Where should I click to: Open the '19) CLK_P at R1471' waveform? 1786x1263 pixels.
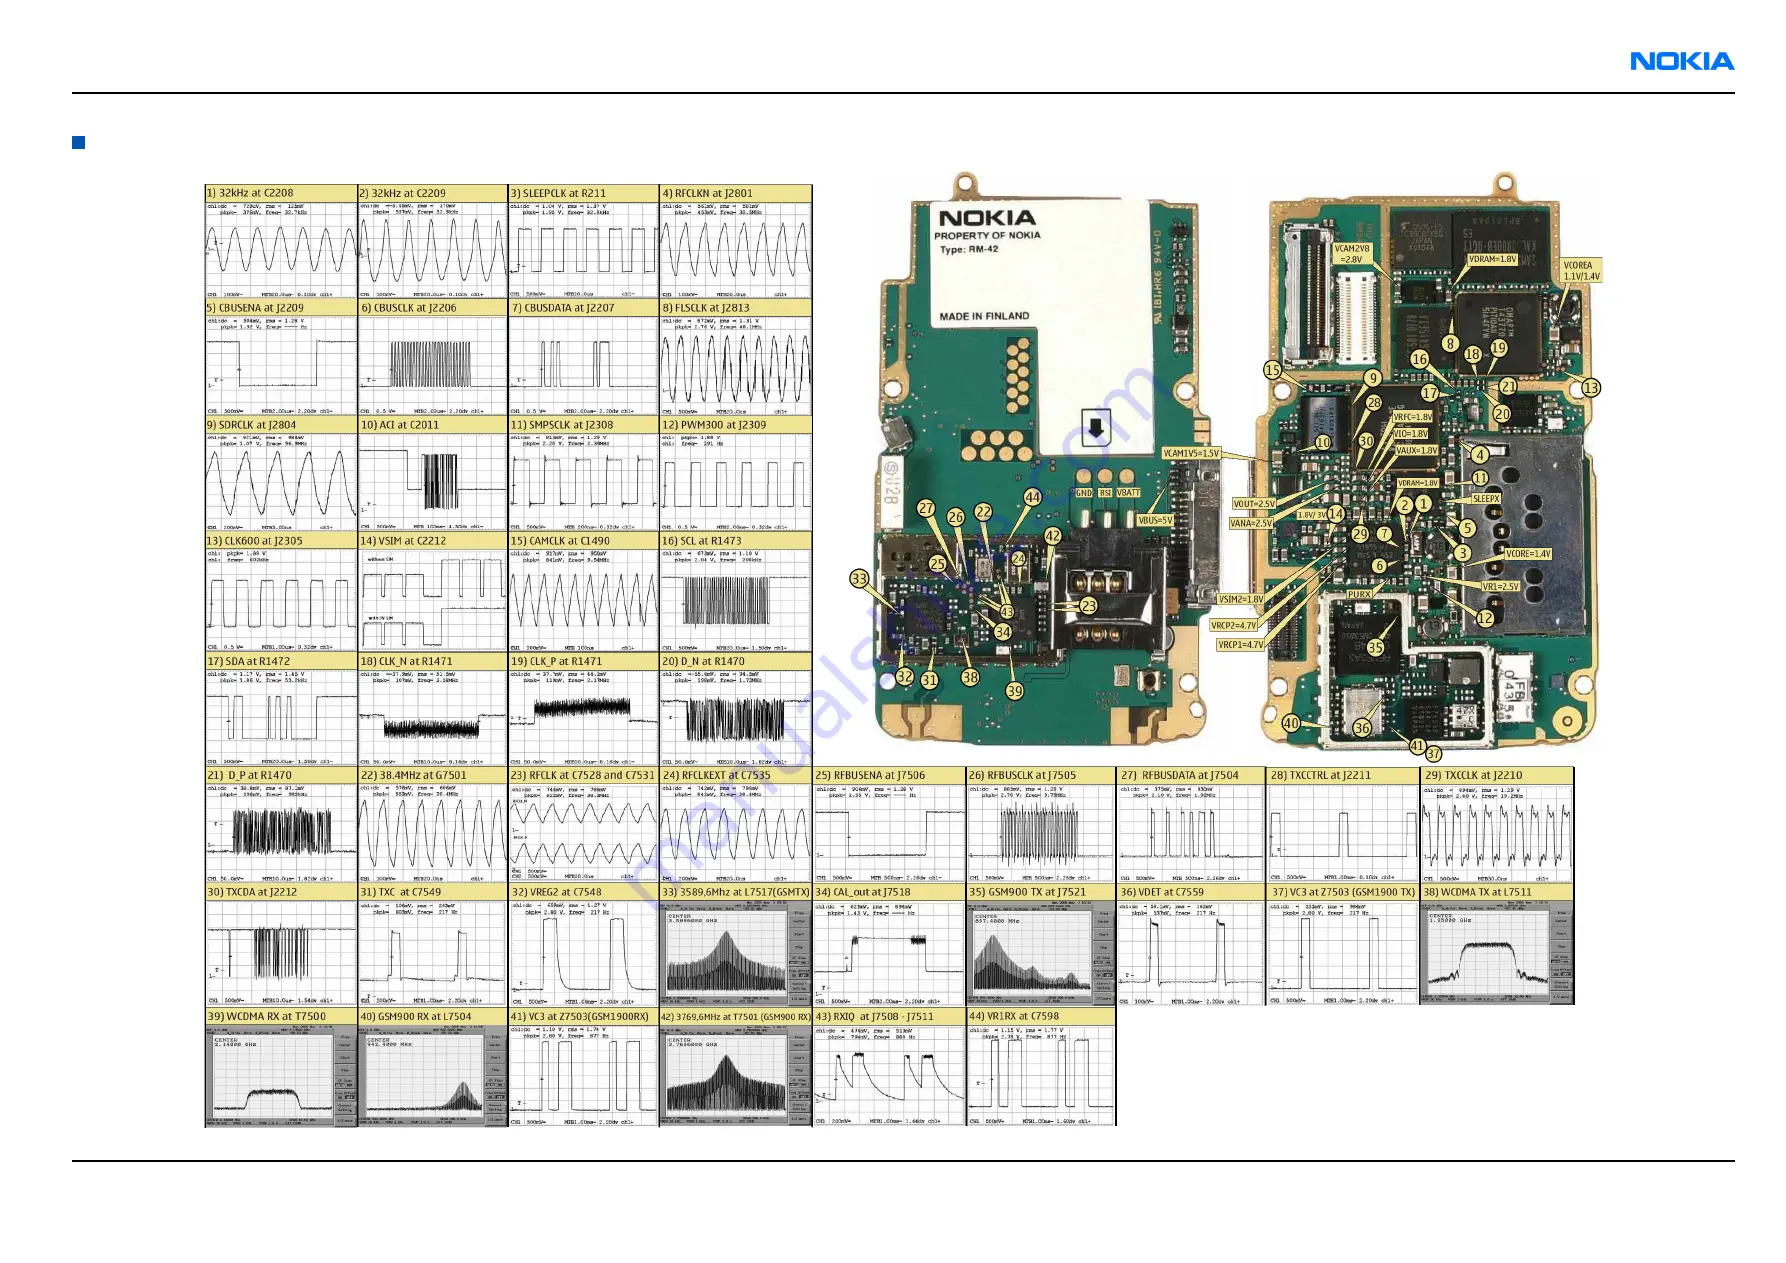[584, 718]
